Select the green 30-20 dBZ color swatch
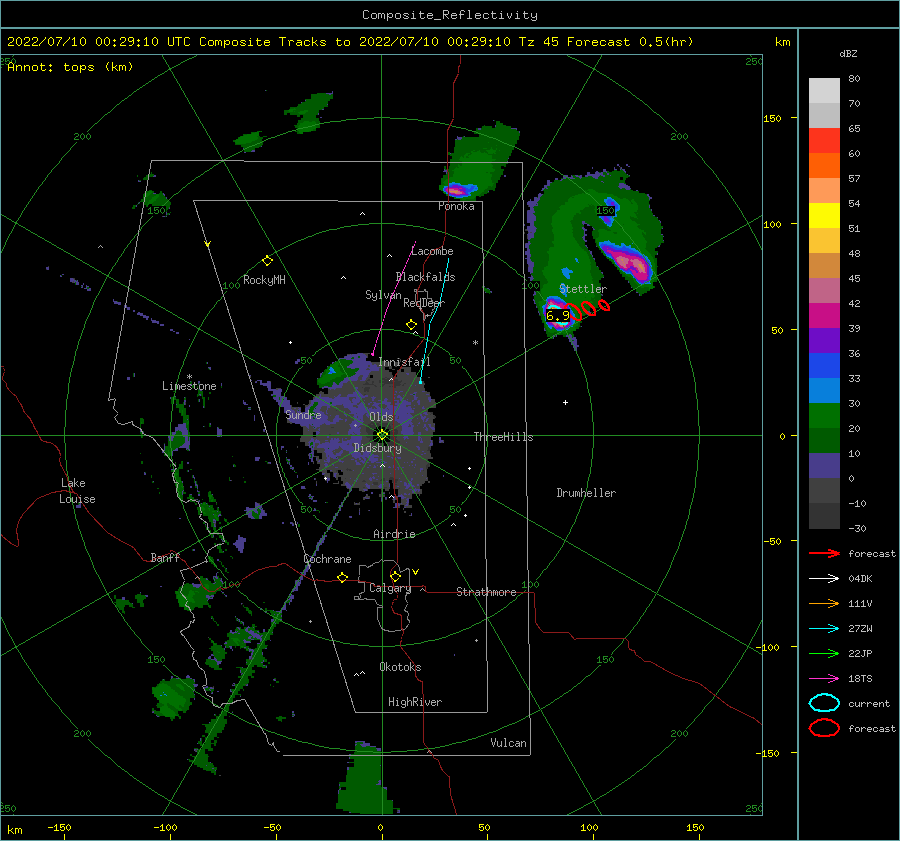Screen dimensions: 900x841 pyautogui.click(x=824, y=416)
